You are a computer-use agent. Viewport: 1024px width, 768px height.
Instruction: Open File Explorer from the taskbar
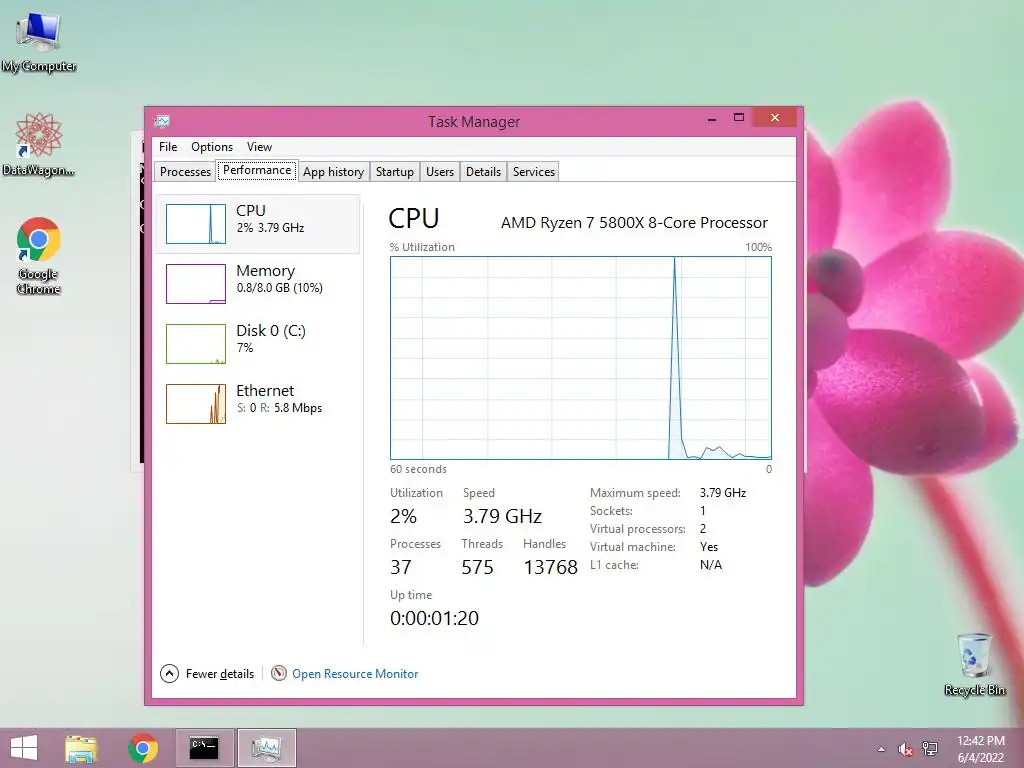pos(81,748)
